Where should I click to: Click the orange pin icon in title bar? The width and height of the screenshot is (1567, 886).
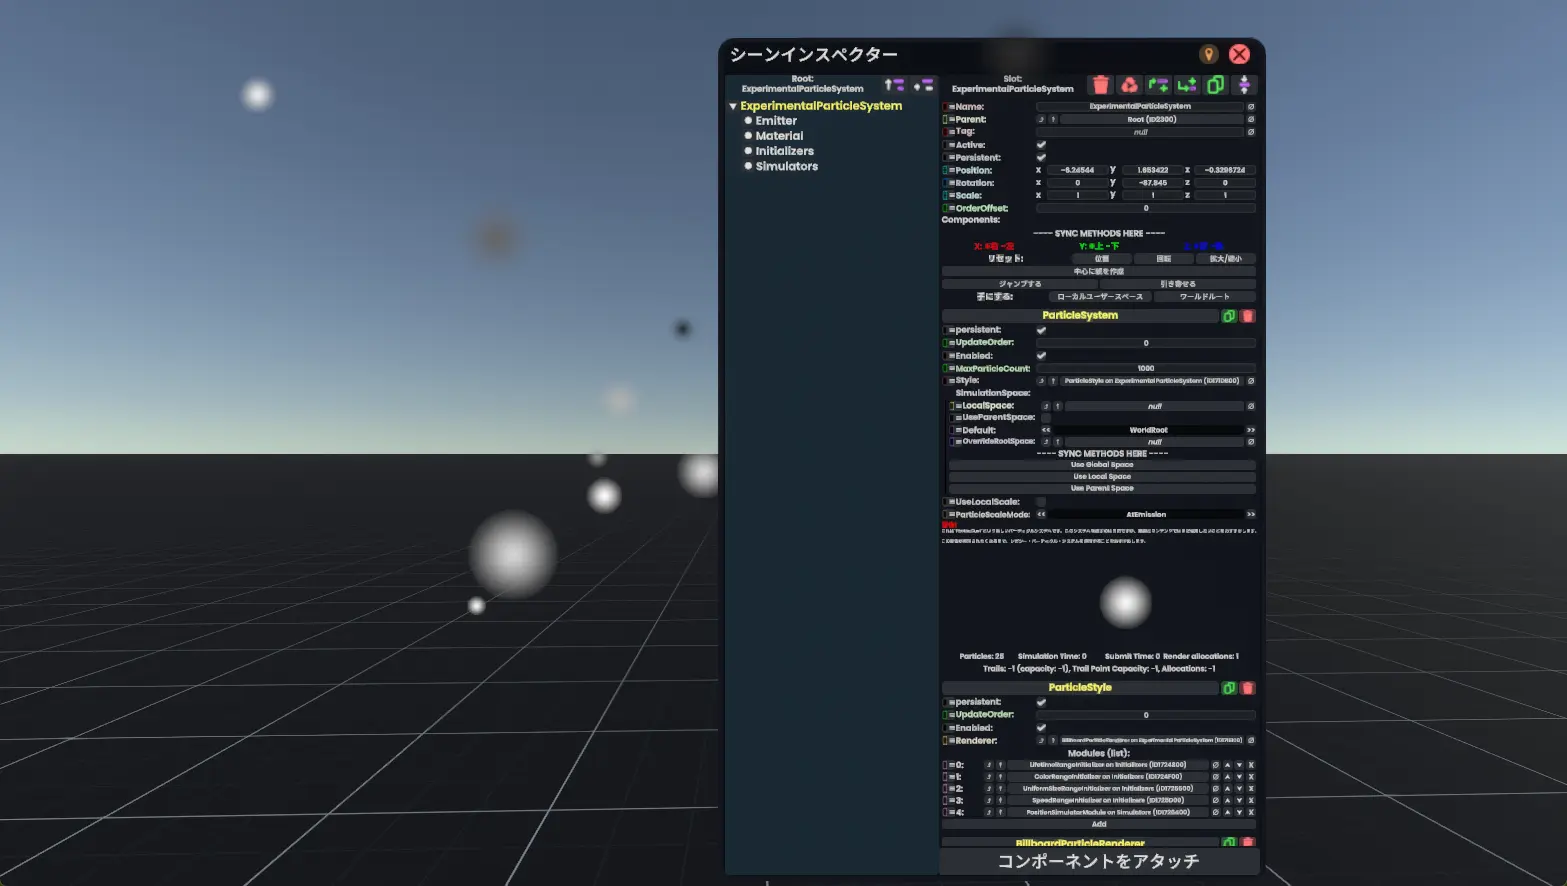(1208, 54)
